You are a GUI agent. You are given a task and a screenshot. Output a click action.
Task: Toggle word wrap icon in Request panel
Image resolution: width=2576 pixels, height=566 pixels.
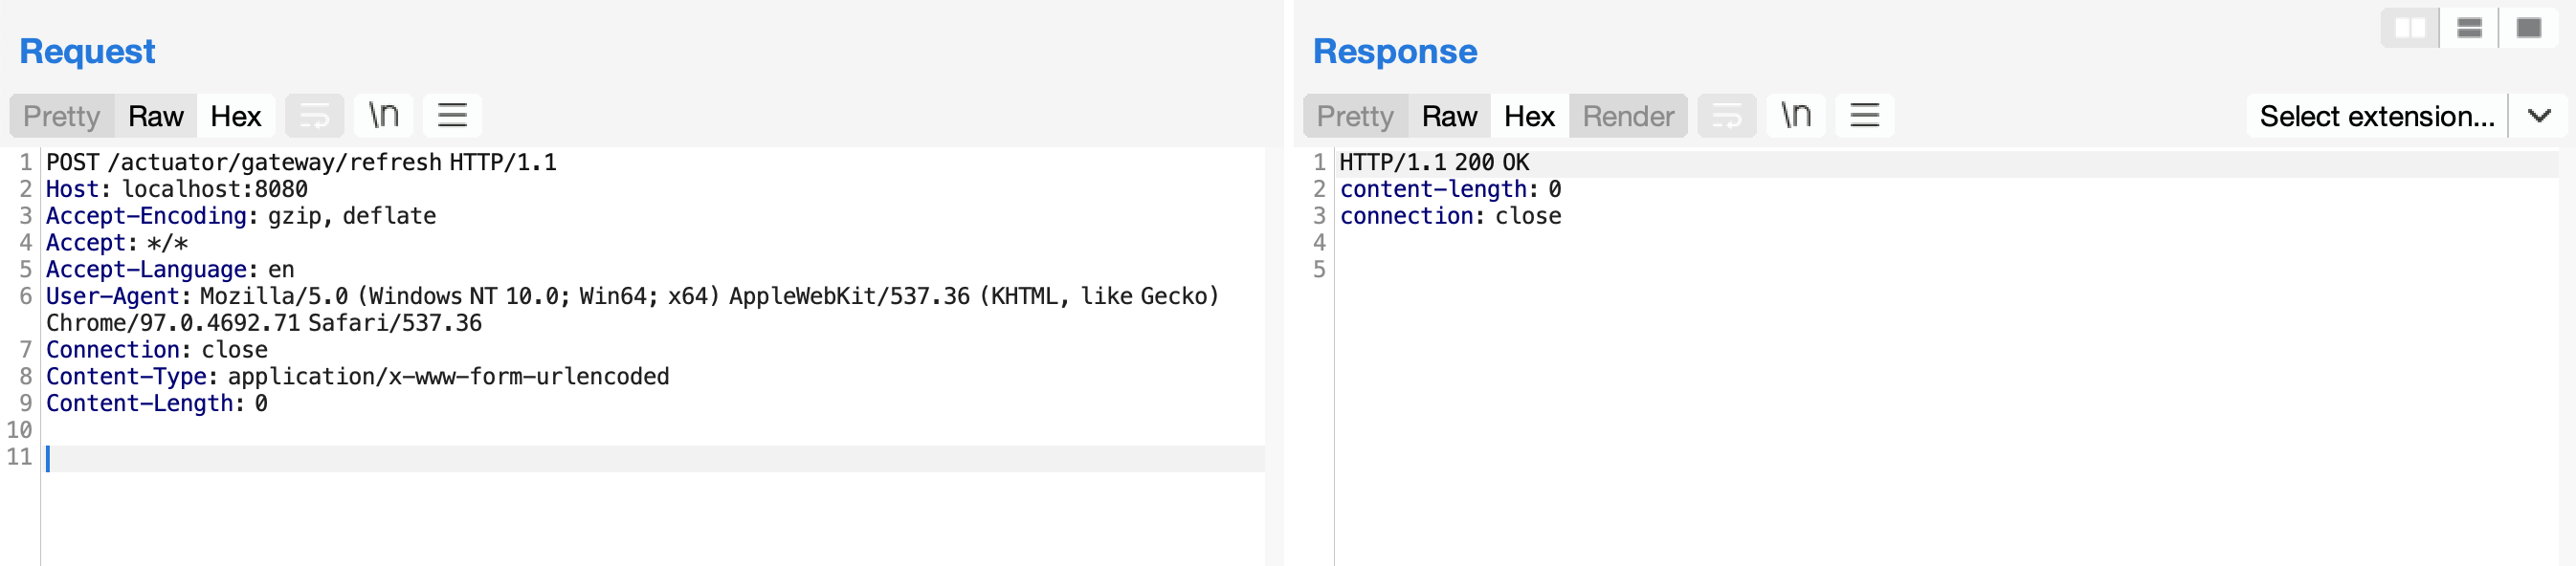coord(314,116)
